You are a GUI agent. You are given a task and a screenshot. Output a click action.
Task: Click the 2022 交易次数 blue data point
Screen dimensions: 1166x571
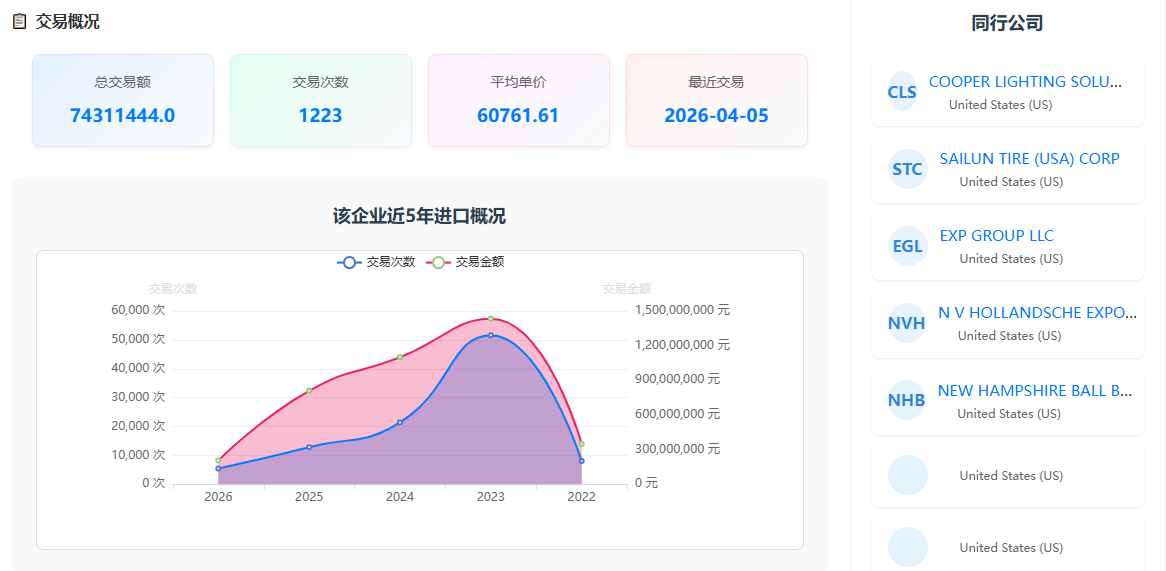(x=582, y=461)
